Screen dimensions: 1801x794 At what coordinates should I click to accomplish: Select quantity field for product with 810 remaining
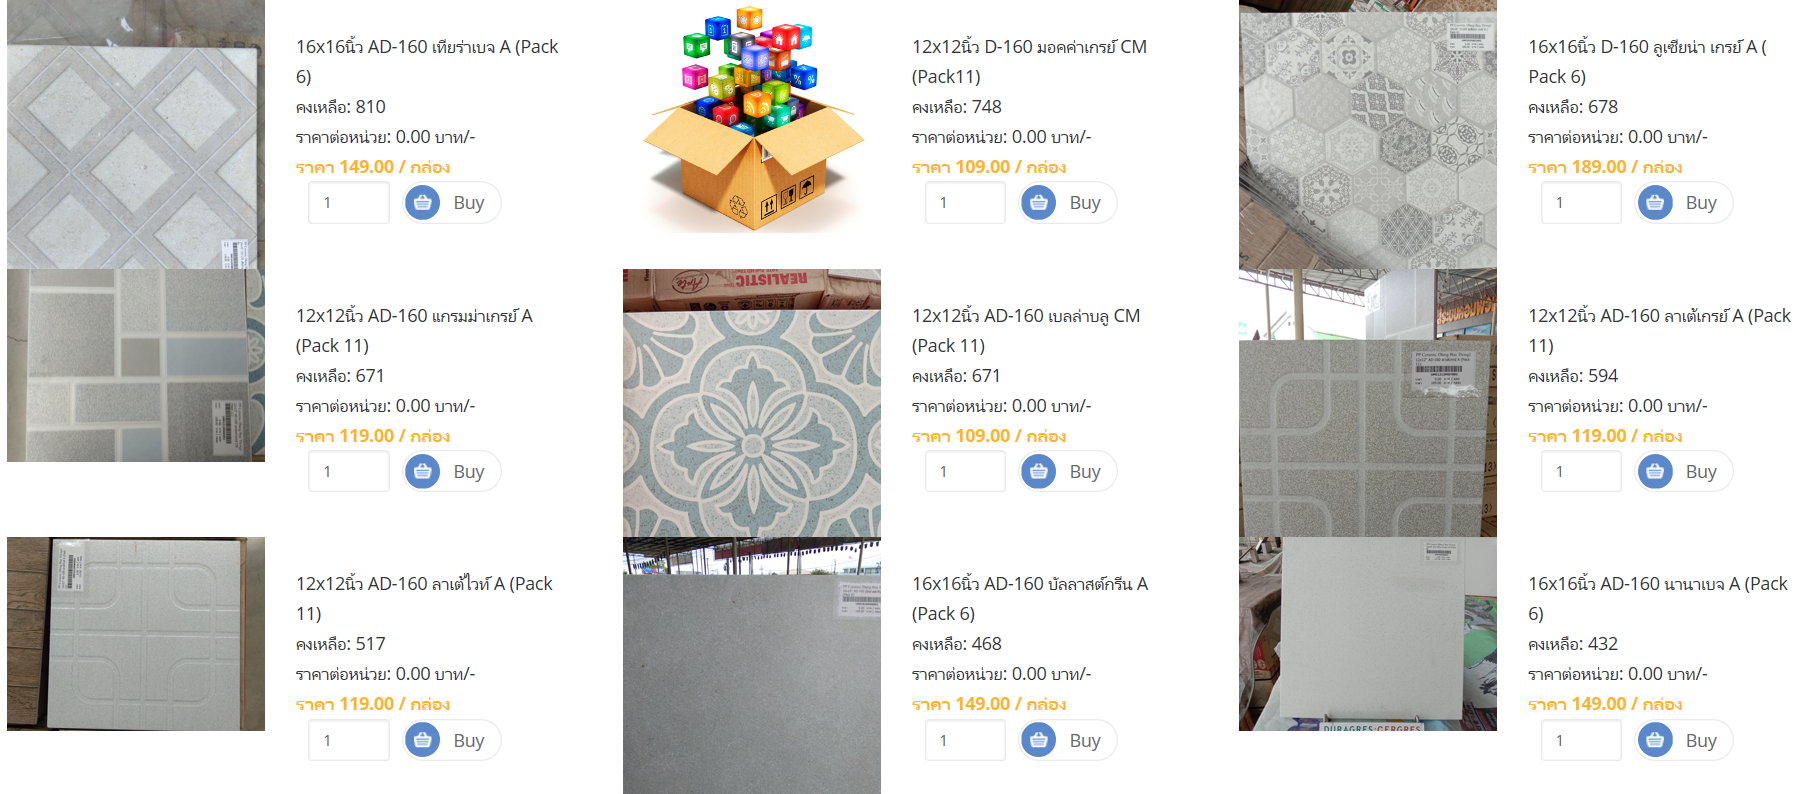coord(349,203)
